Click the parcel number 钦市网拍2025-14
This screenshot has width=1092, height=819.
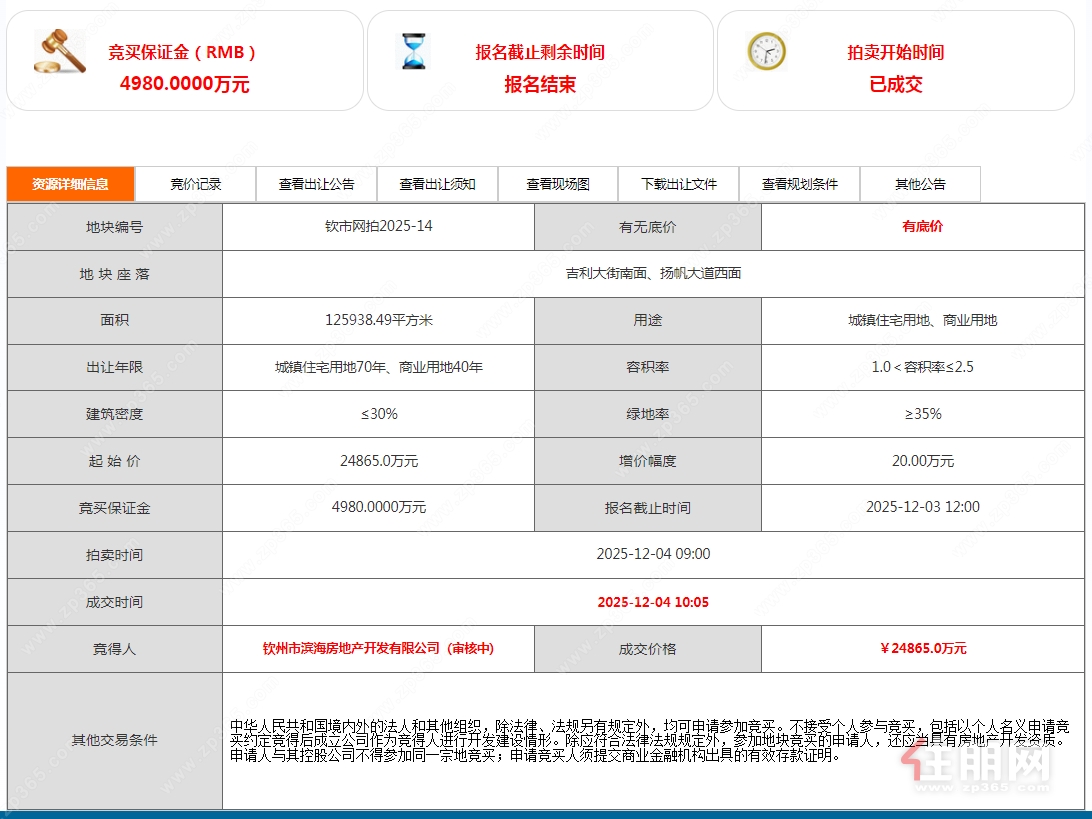(x=380, y=226)
